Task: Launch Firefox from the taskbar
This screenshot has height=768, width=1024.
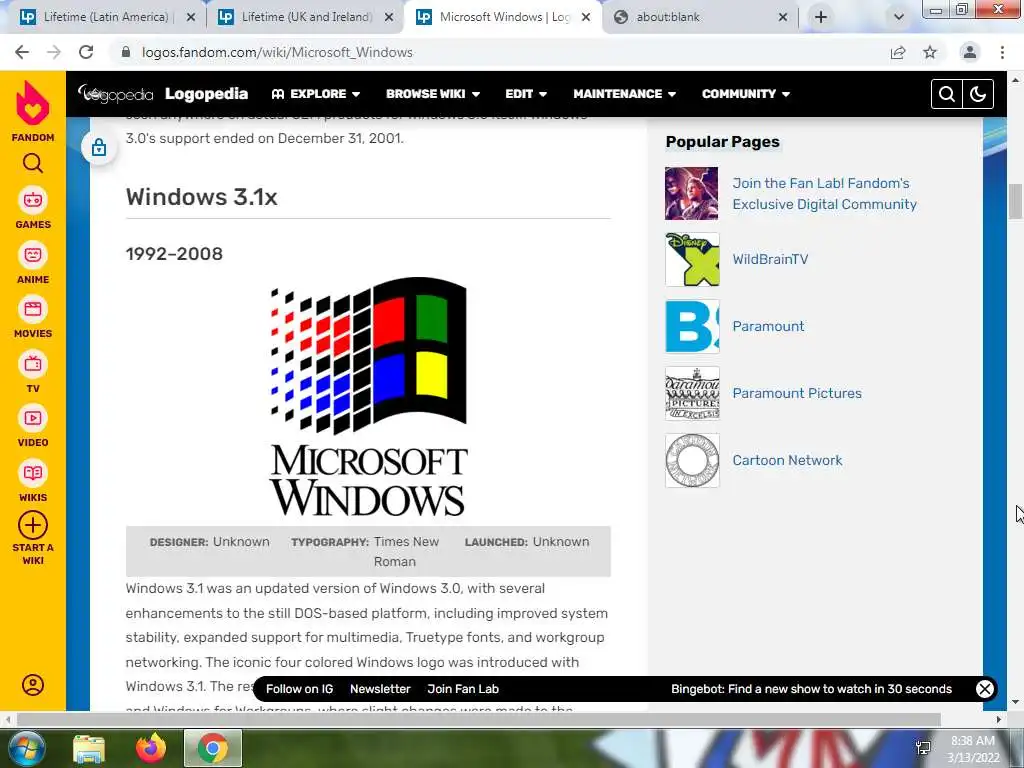Action: point(151,748)
